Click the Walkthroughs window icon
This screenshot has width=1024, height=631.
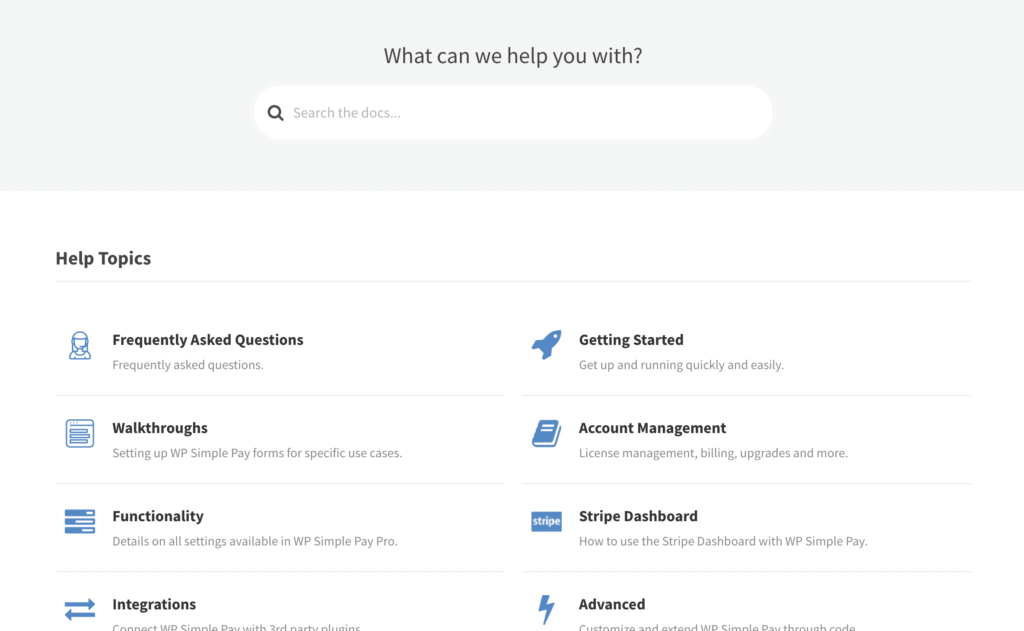80,434
